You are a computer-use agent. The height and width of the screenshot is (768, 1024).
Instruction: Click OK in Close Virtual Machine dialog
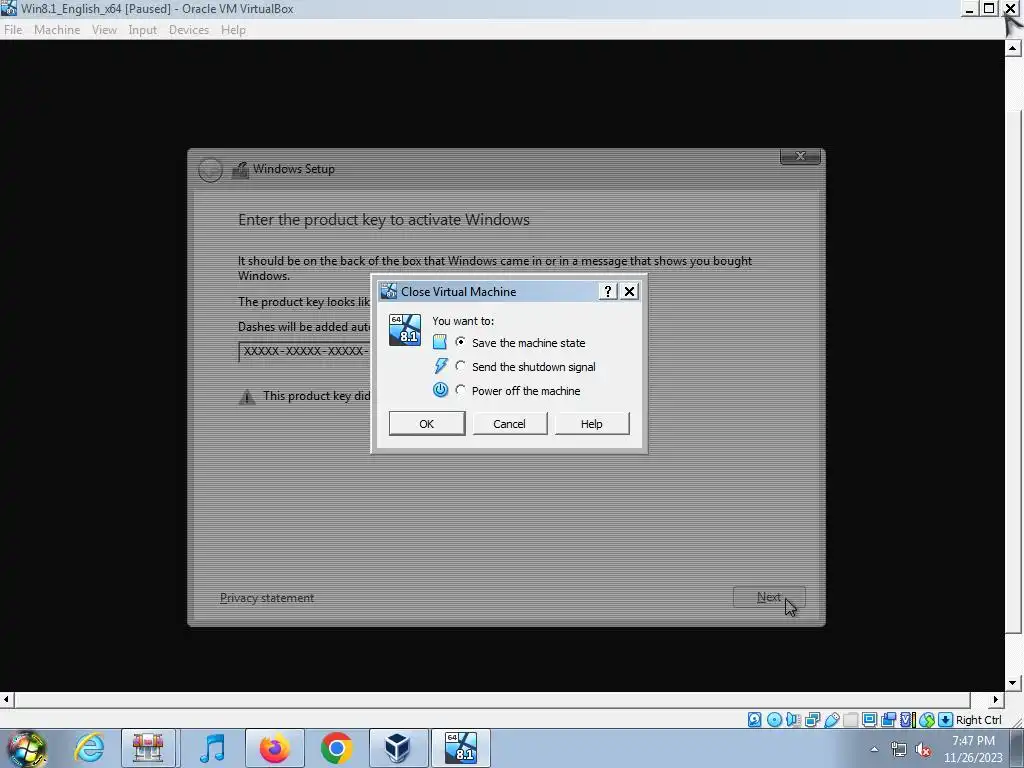click(x=427, y=424)
